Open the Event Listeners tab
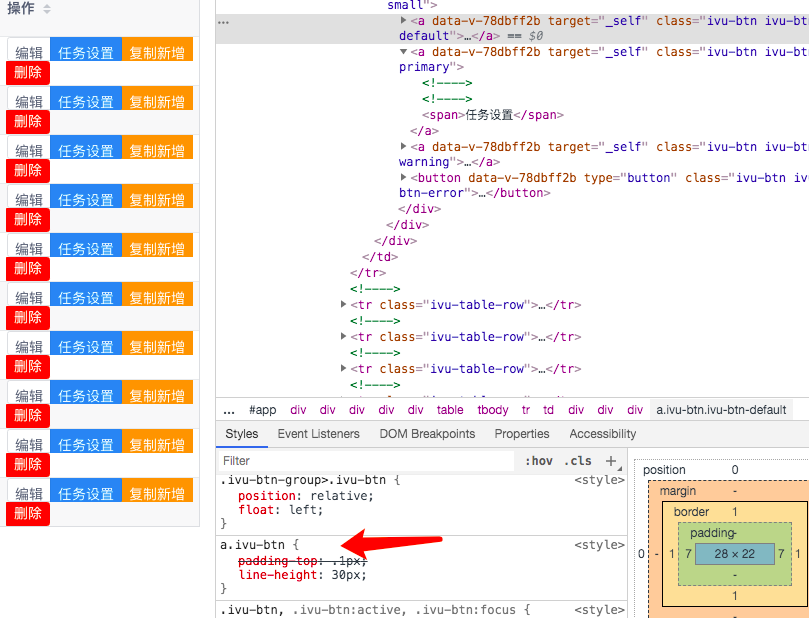 tap(318, 434)
